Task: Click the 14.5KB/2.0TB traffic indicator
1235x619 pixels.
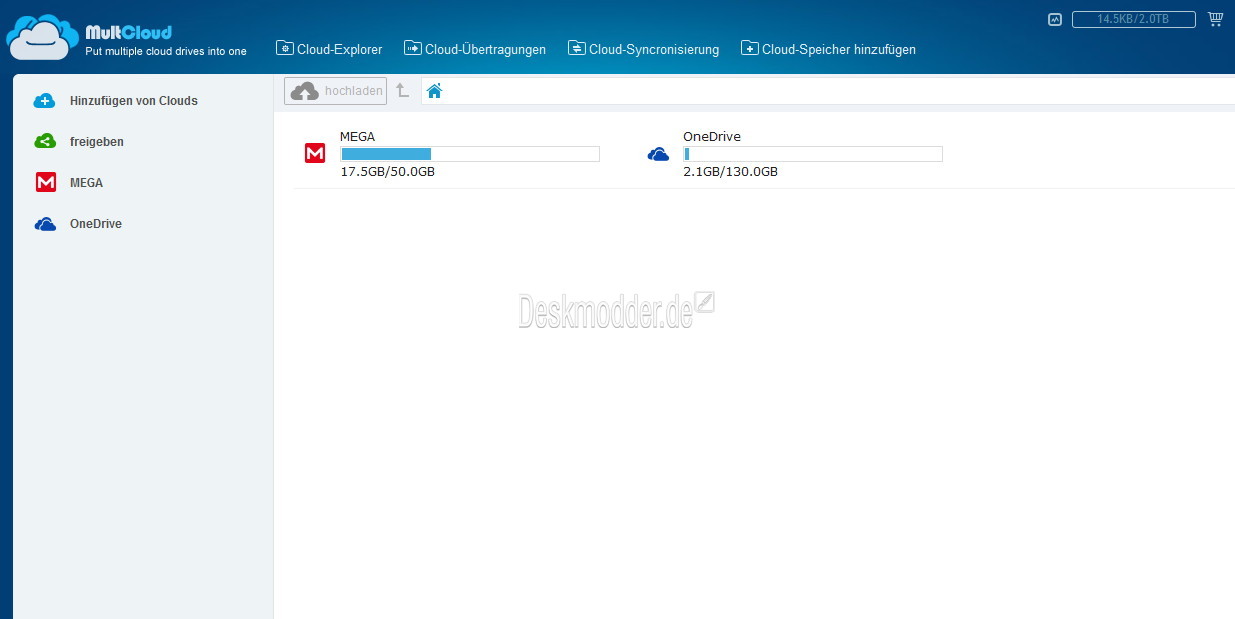Action: [x=1133, y=19]
